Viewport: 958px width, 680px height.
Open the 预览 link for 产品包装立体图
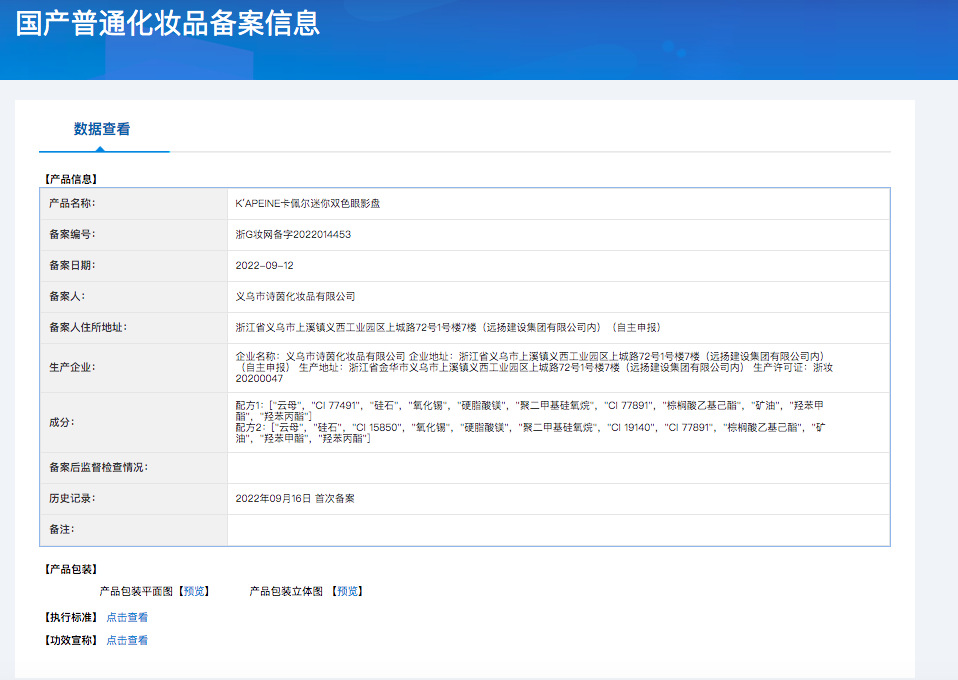pos(348,591)
